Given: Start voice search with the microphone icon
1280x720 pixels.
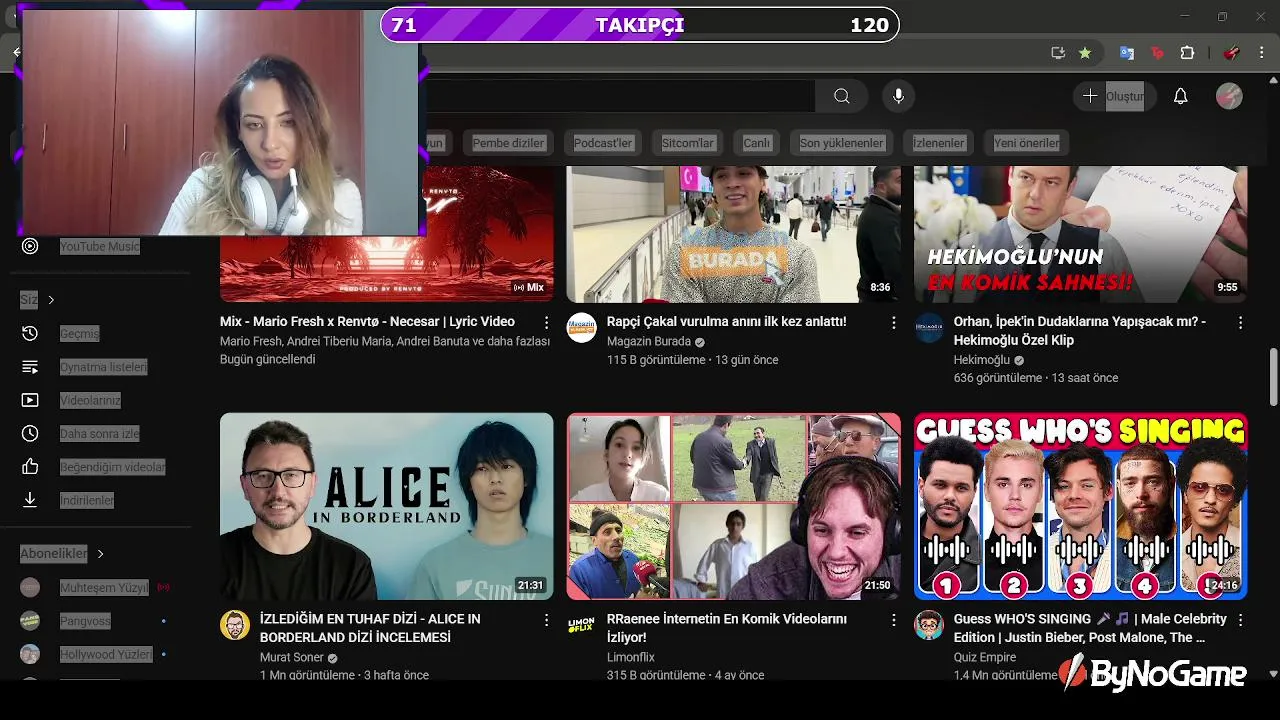Looking at the screenshot, I should pos(898,96).
